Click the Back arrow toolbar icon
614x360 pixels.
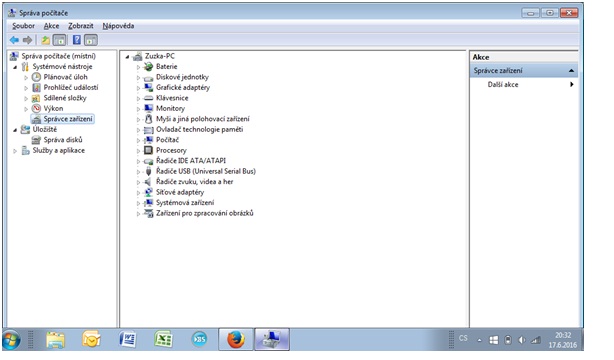click(14, 40)
